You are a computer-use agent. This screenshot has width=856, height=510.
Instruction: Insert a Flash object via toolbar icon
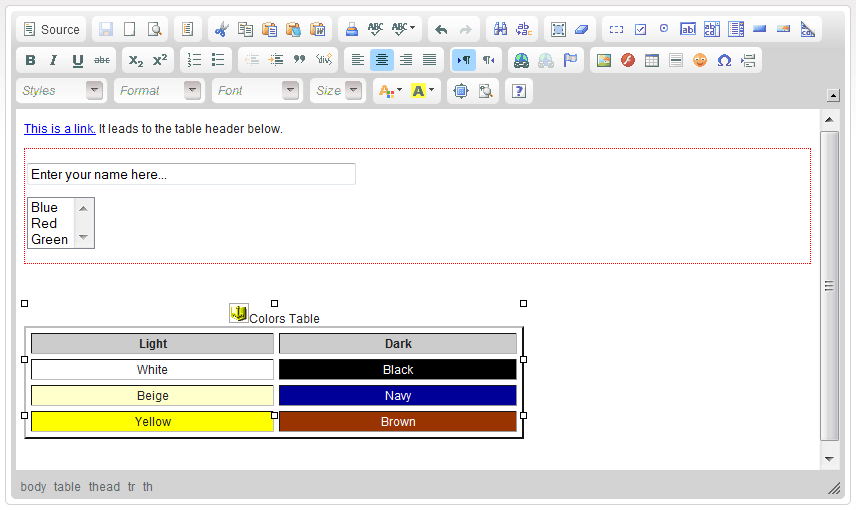coord(628,60)
